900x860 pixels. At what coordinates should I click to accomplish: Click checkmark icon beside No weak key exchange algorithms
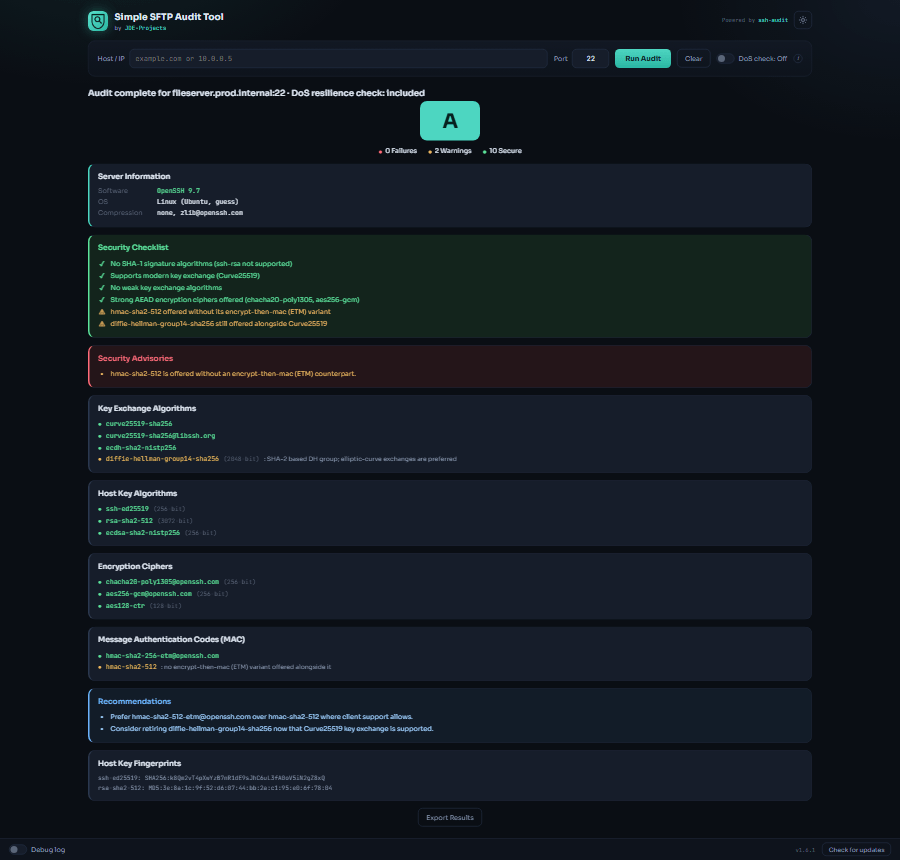pyautogui.click(x=102, y=288)
